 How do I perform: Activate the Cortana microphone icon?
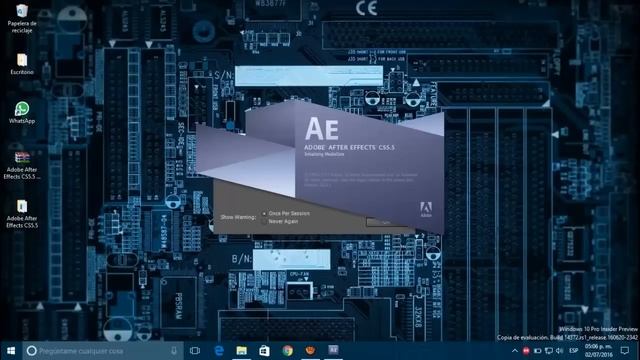point(174,351)
